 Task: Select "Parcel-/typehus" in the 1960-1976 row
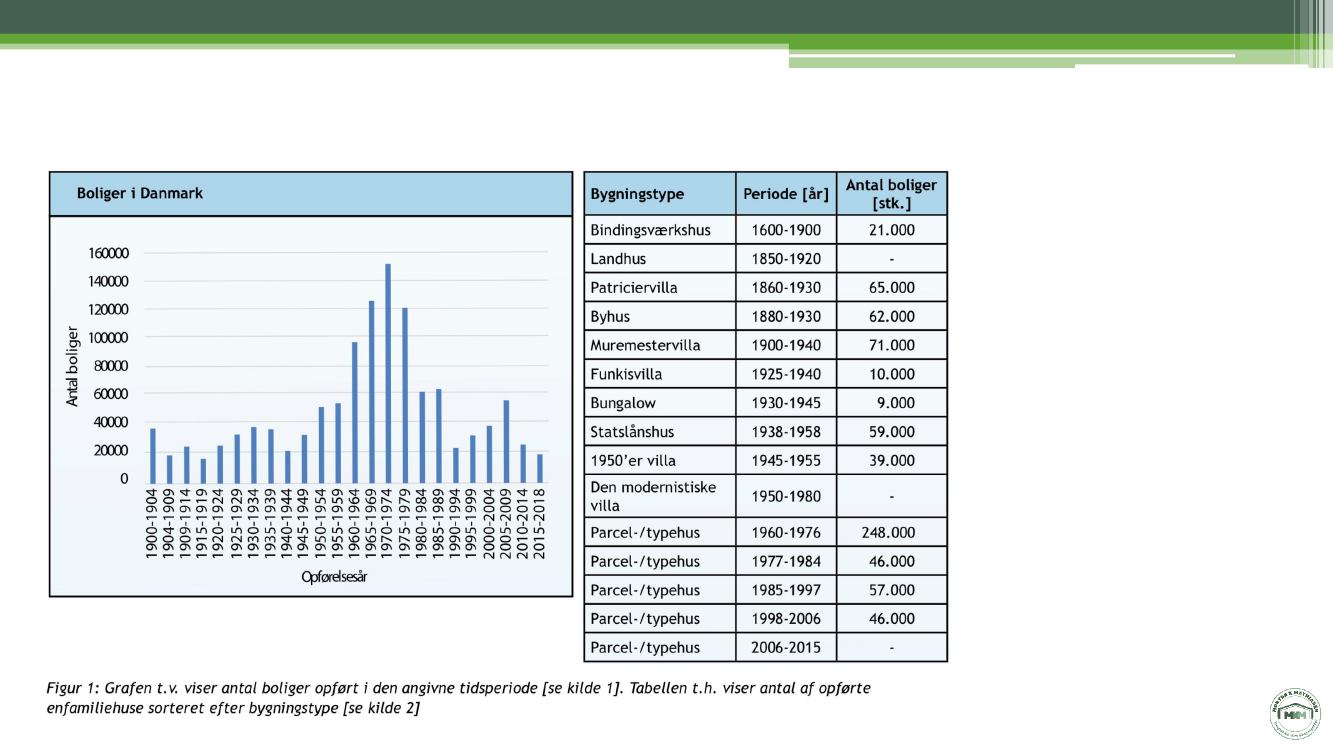pos(660,533)
